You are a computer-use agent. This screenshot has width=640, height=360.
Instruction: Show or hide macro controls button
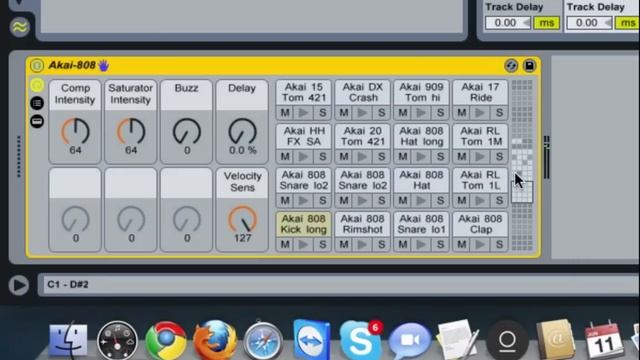pos(37,85)
